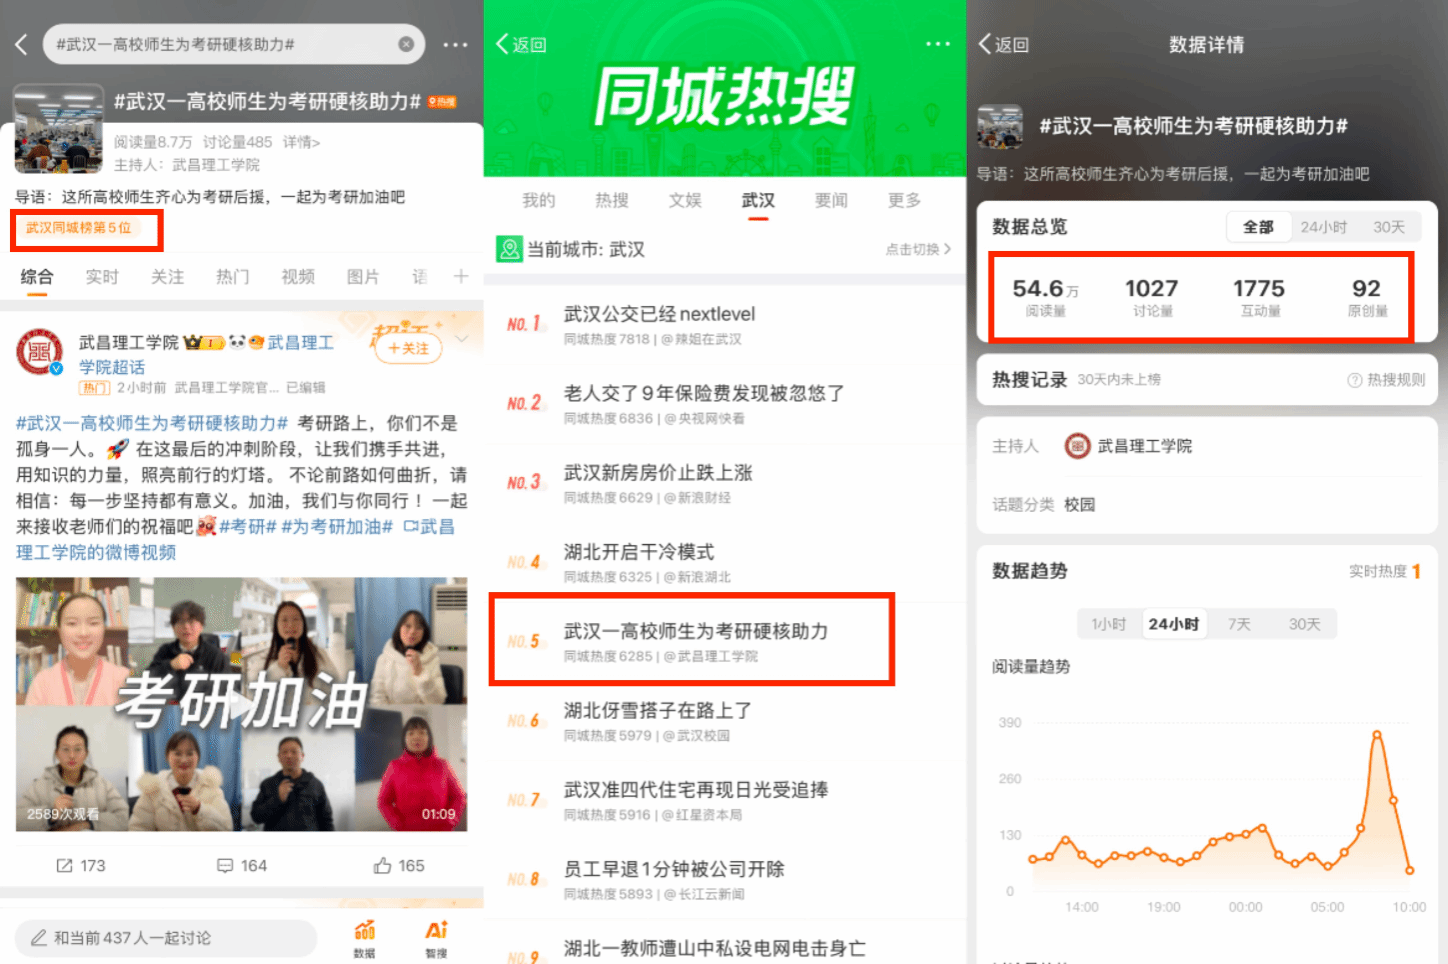The image size is (1448, 964).
Task: Select 24小时 in 数据总览 range
Action: 1323,227
